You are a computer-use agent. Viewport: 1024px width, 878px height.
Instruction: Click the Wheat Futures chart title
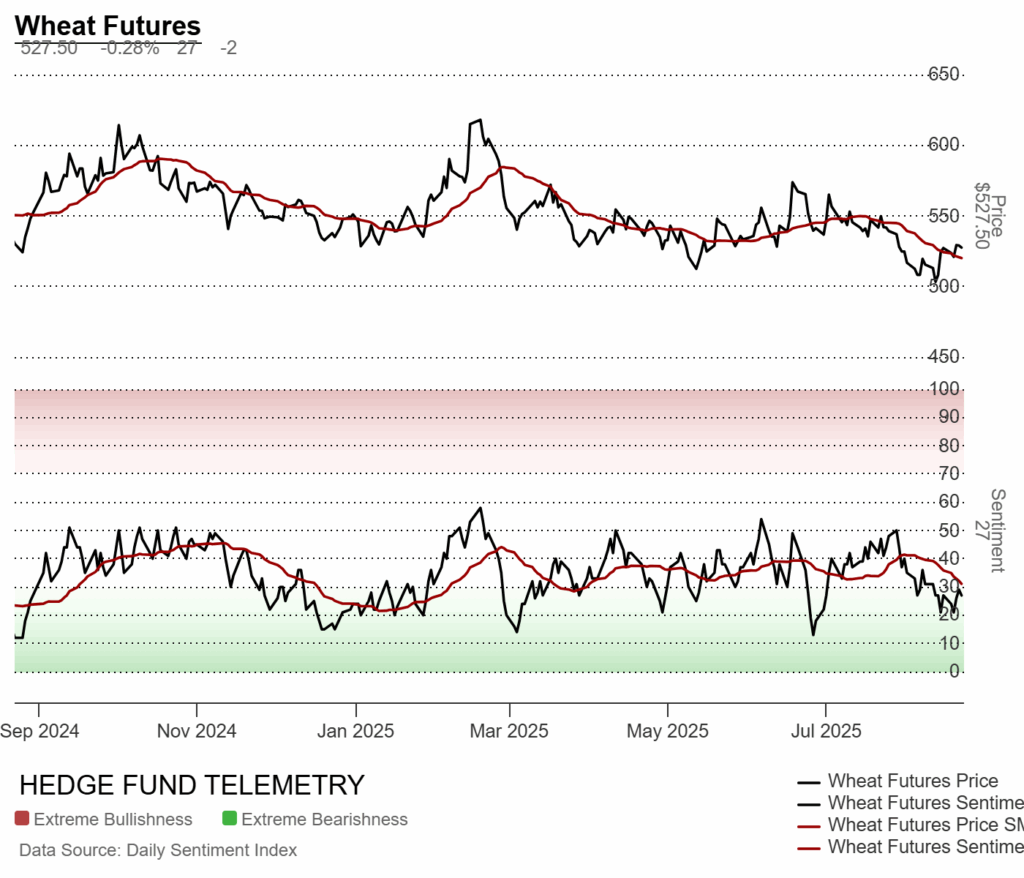point(108,26)
